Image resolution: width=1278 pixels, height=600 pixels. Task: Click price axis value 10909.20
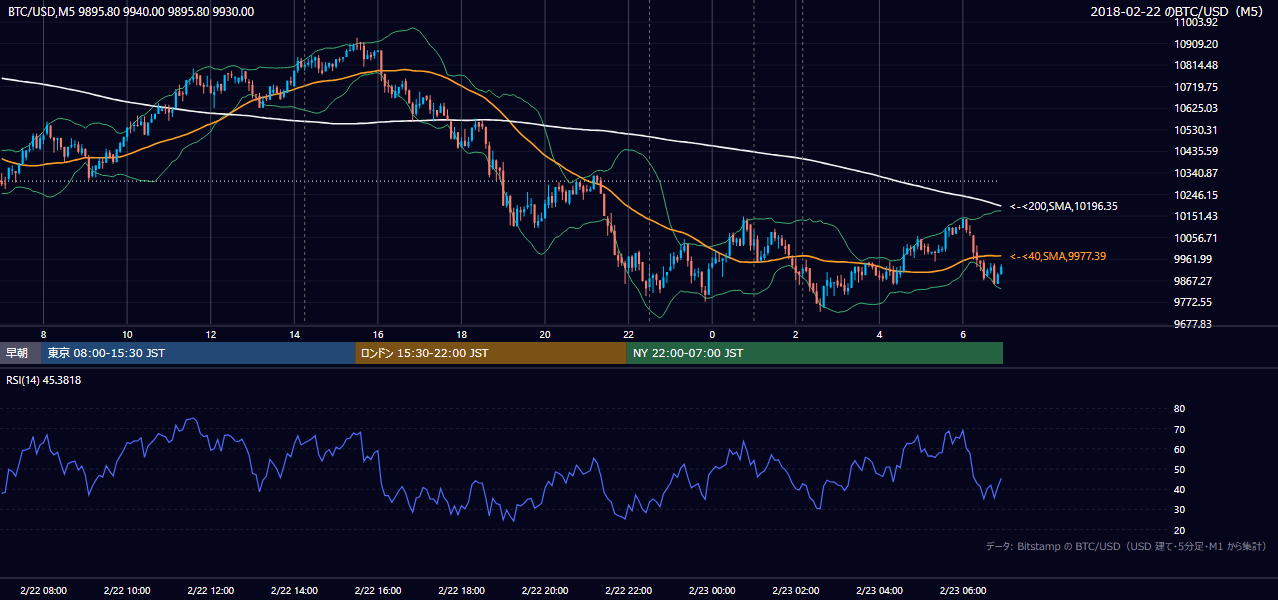coord(1197,44)
